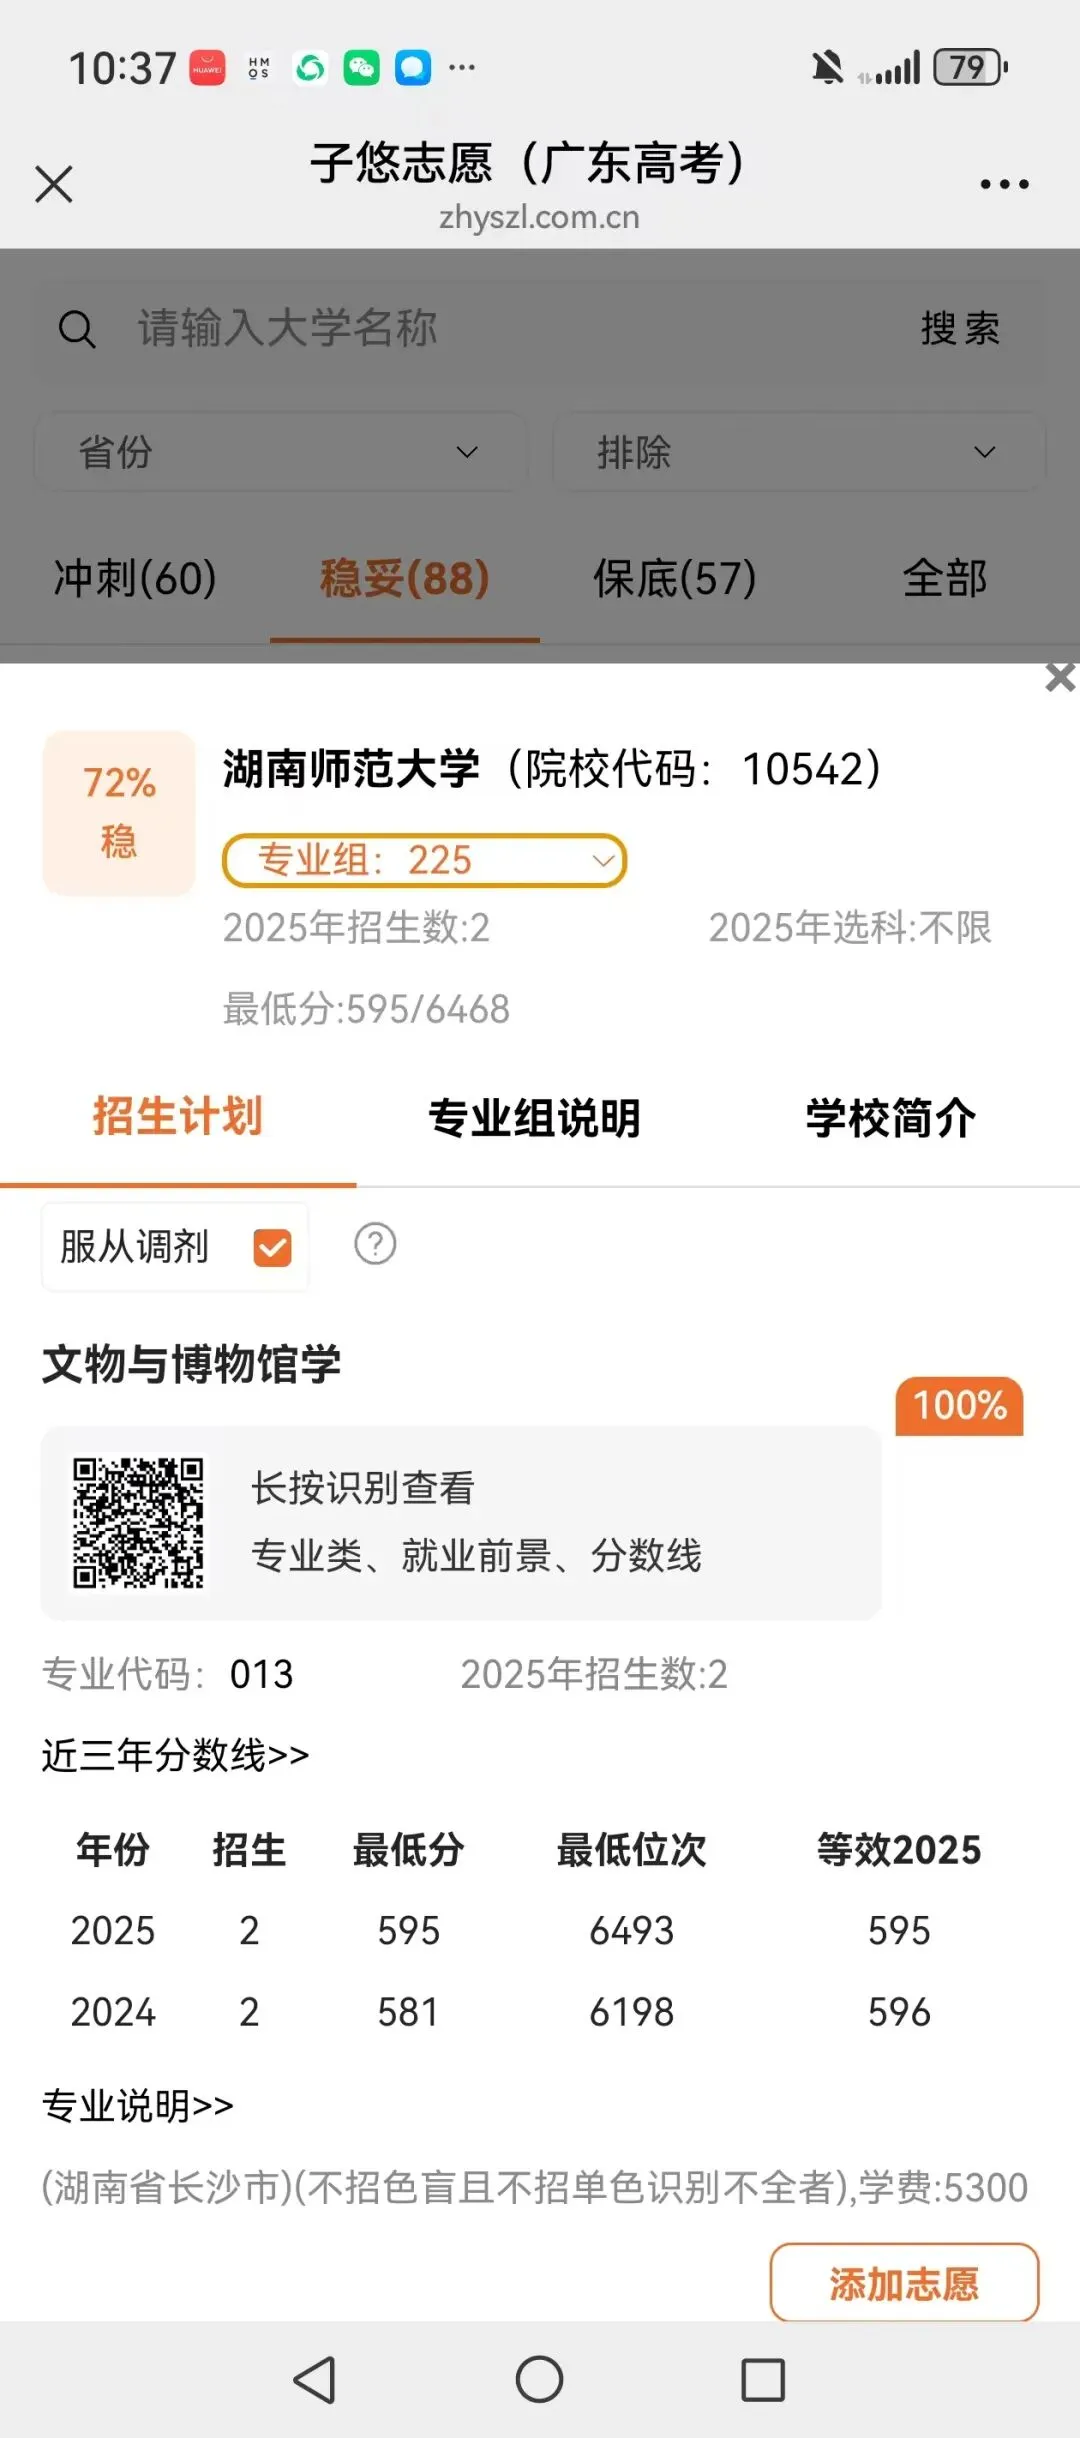Open the question mark help icon

click(x=375, y=1244)
